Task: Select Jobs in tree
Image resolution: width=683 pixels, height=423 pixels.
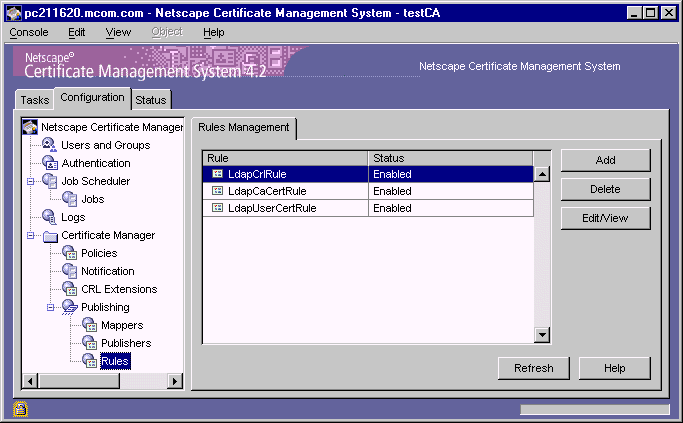Action: point(93,199)
